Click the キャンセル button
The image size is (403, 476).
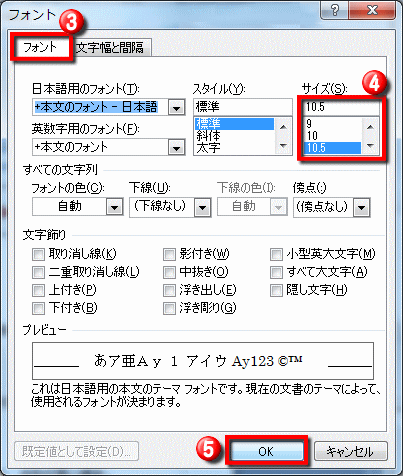click(x=350, y=451)
